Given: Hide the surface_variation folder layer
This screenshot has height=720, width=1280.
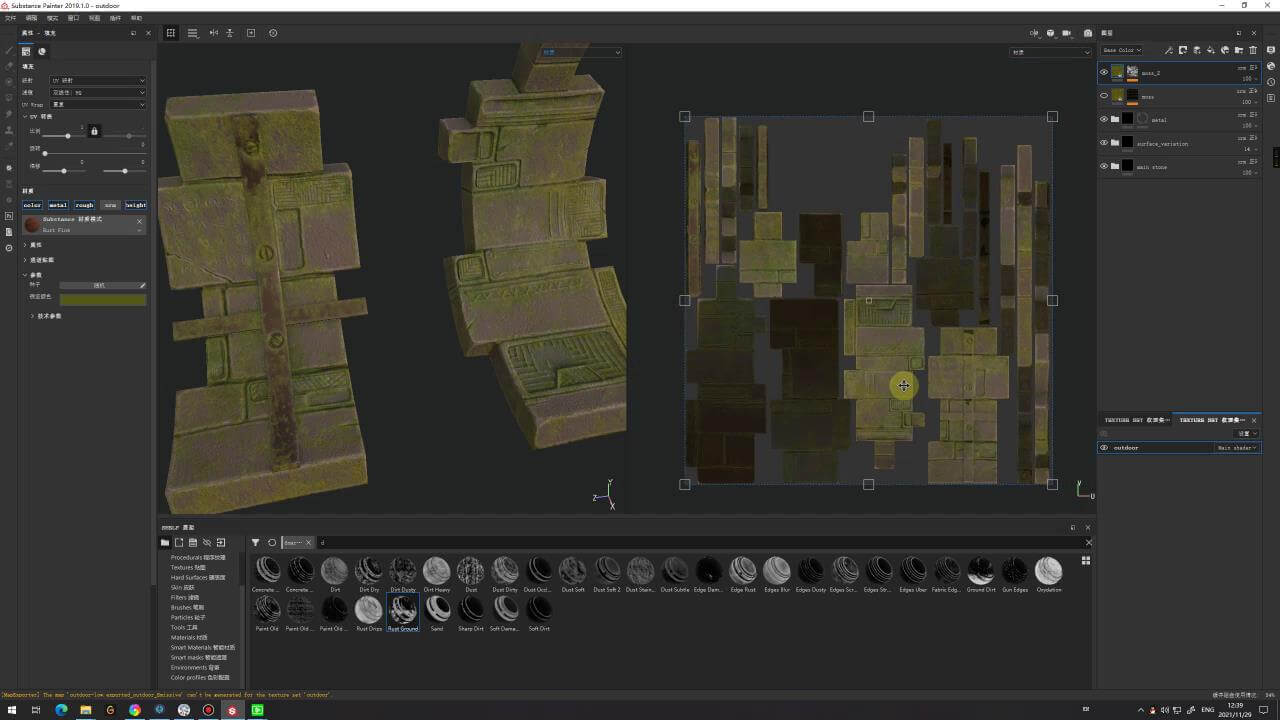Looking at the screenshot, I should [x=1104, y=143].
